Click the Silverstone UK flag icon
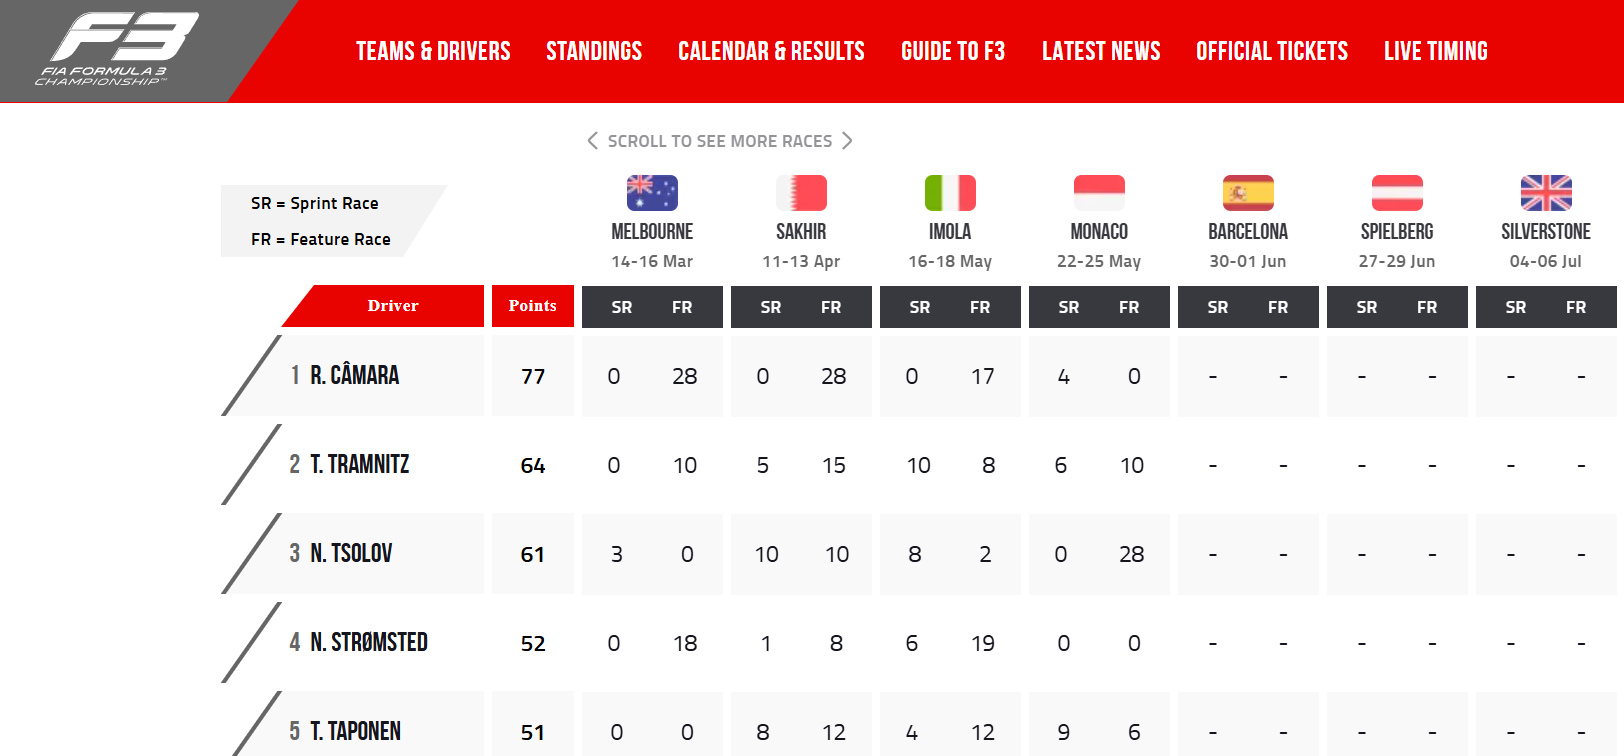 pyautogui.click(x=1546, y=193)
